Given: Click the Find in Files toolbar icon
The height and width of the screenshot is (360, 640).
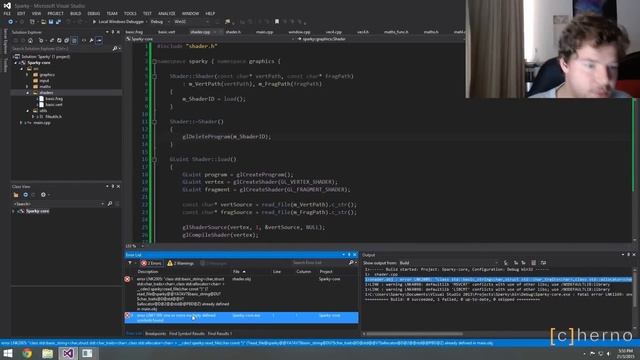Looking at the screenshot, I should tap(227, 22).
